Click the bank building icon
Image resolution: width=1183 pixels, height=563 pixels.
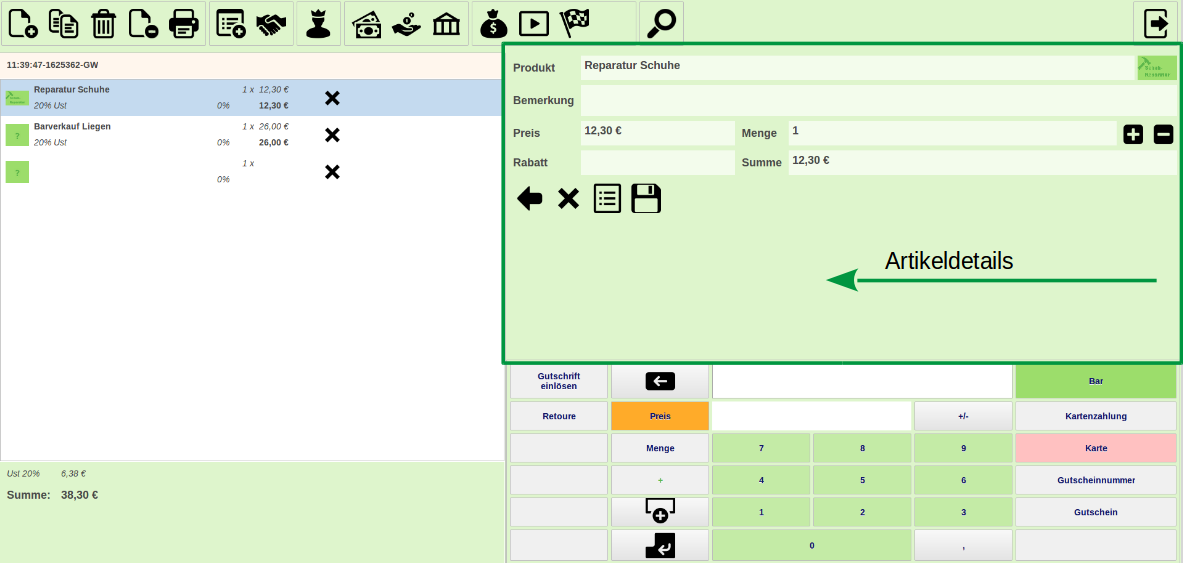[446, 23]
